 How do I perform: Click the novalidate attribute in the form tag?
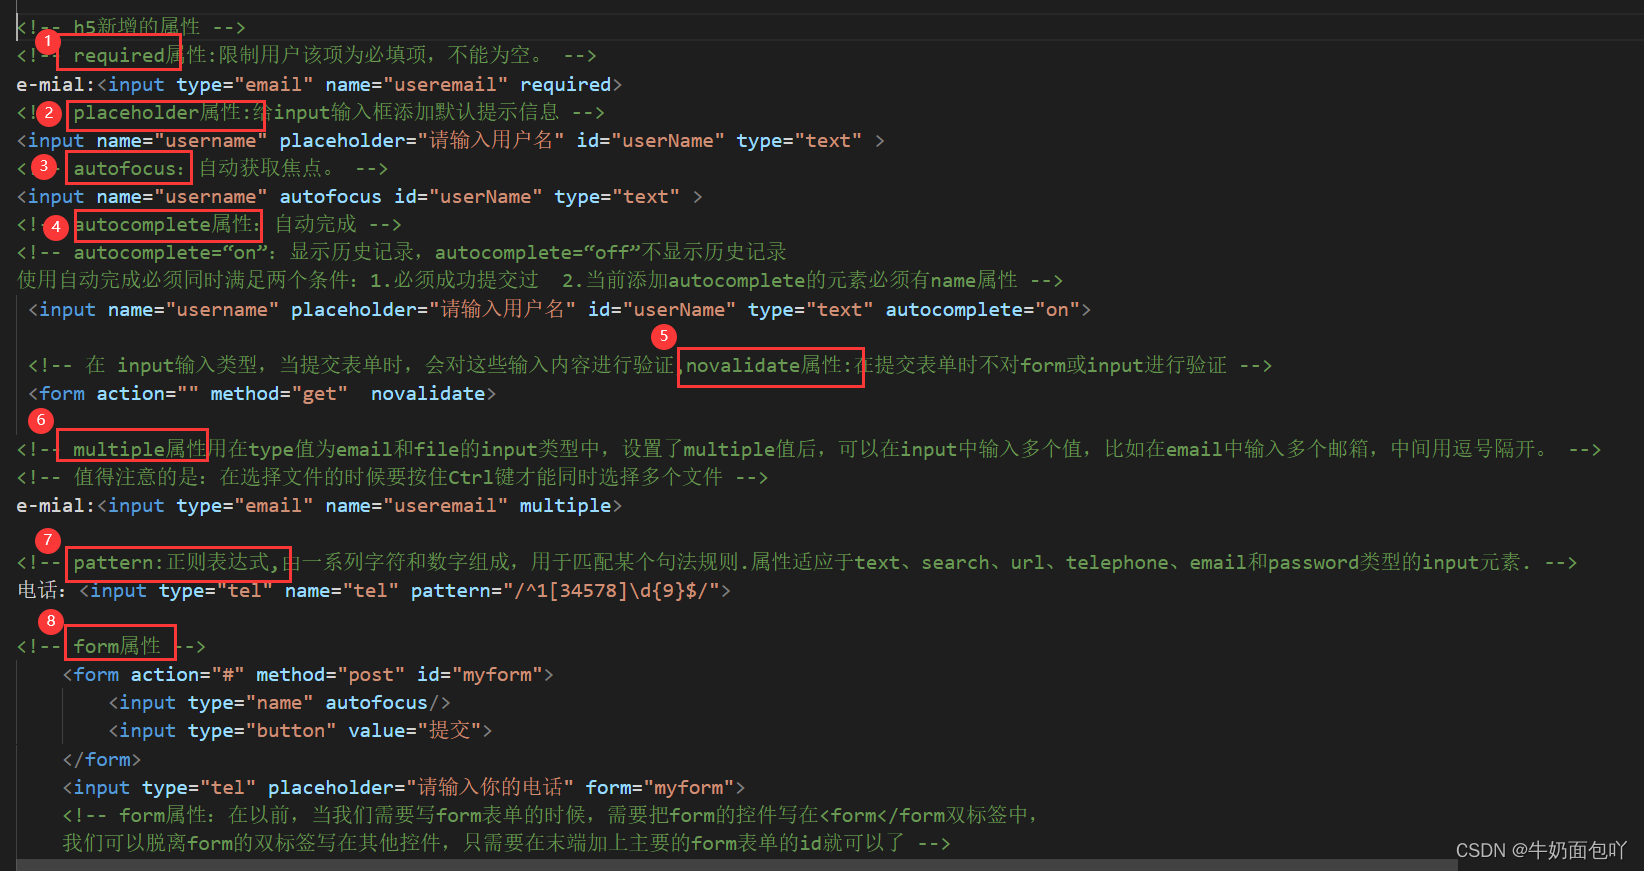point(428,394)
